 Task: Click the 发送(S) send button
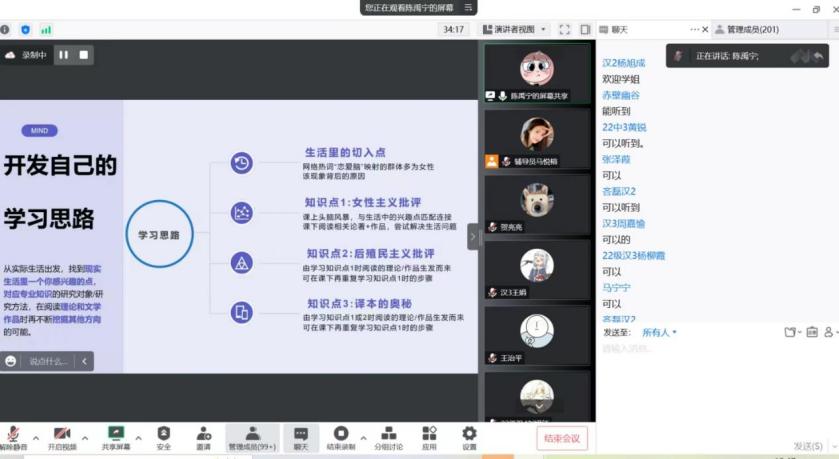(x=807, y=446)
